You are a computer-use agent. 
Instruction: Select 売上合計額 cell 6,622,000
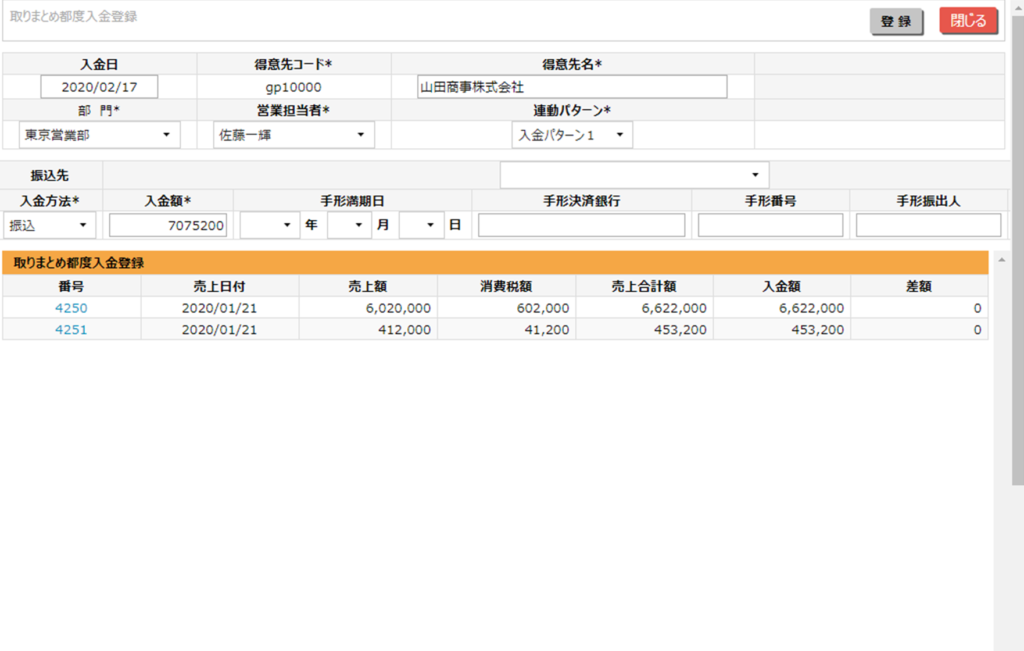[x=644, y=308]
